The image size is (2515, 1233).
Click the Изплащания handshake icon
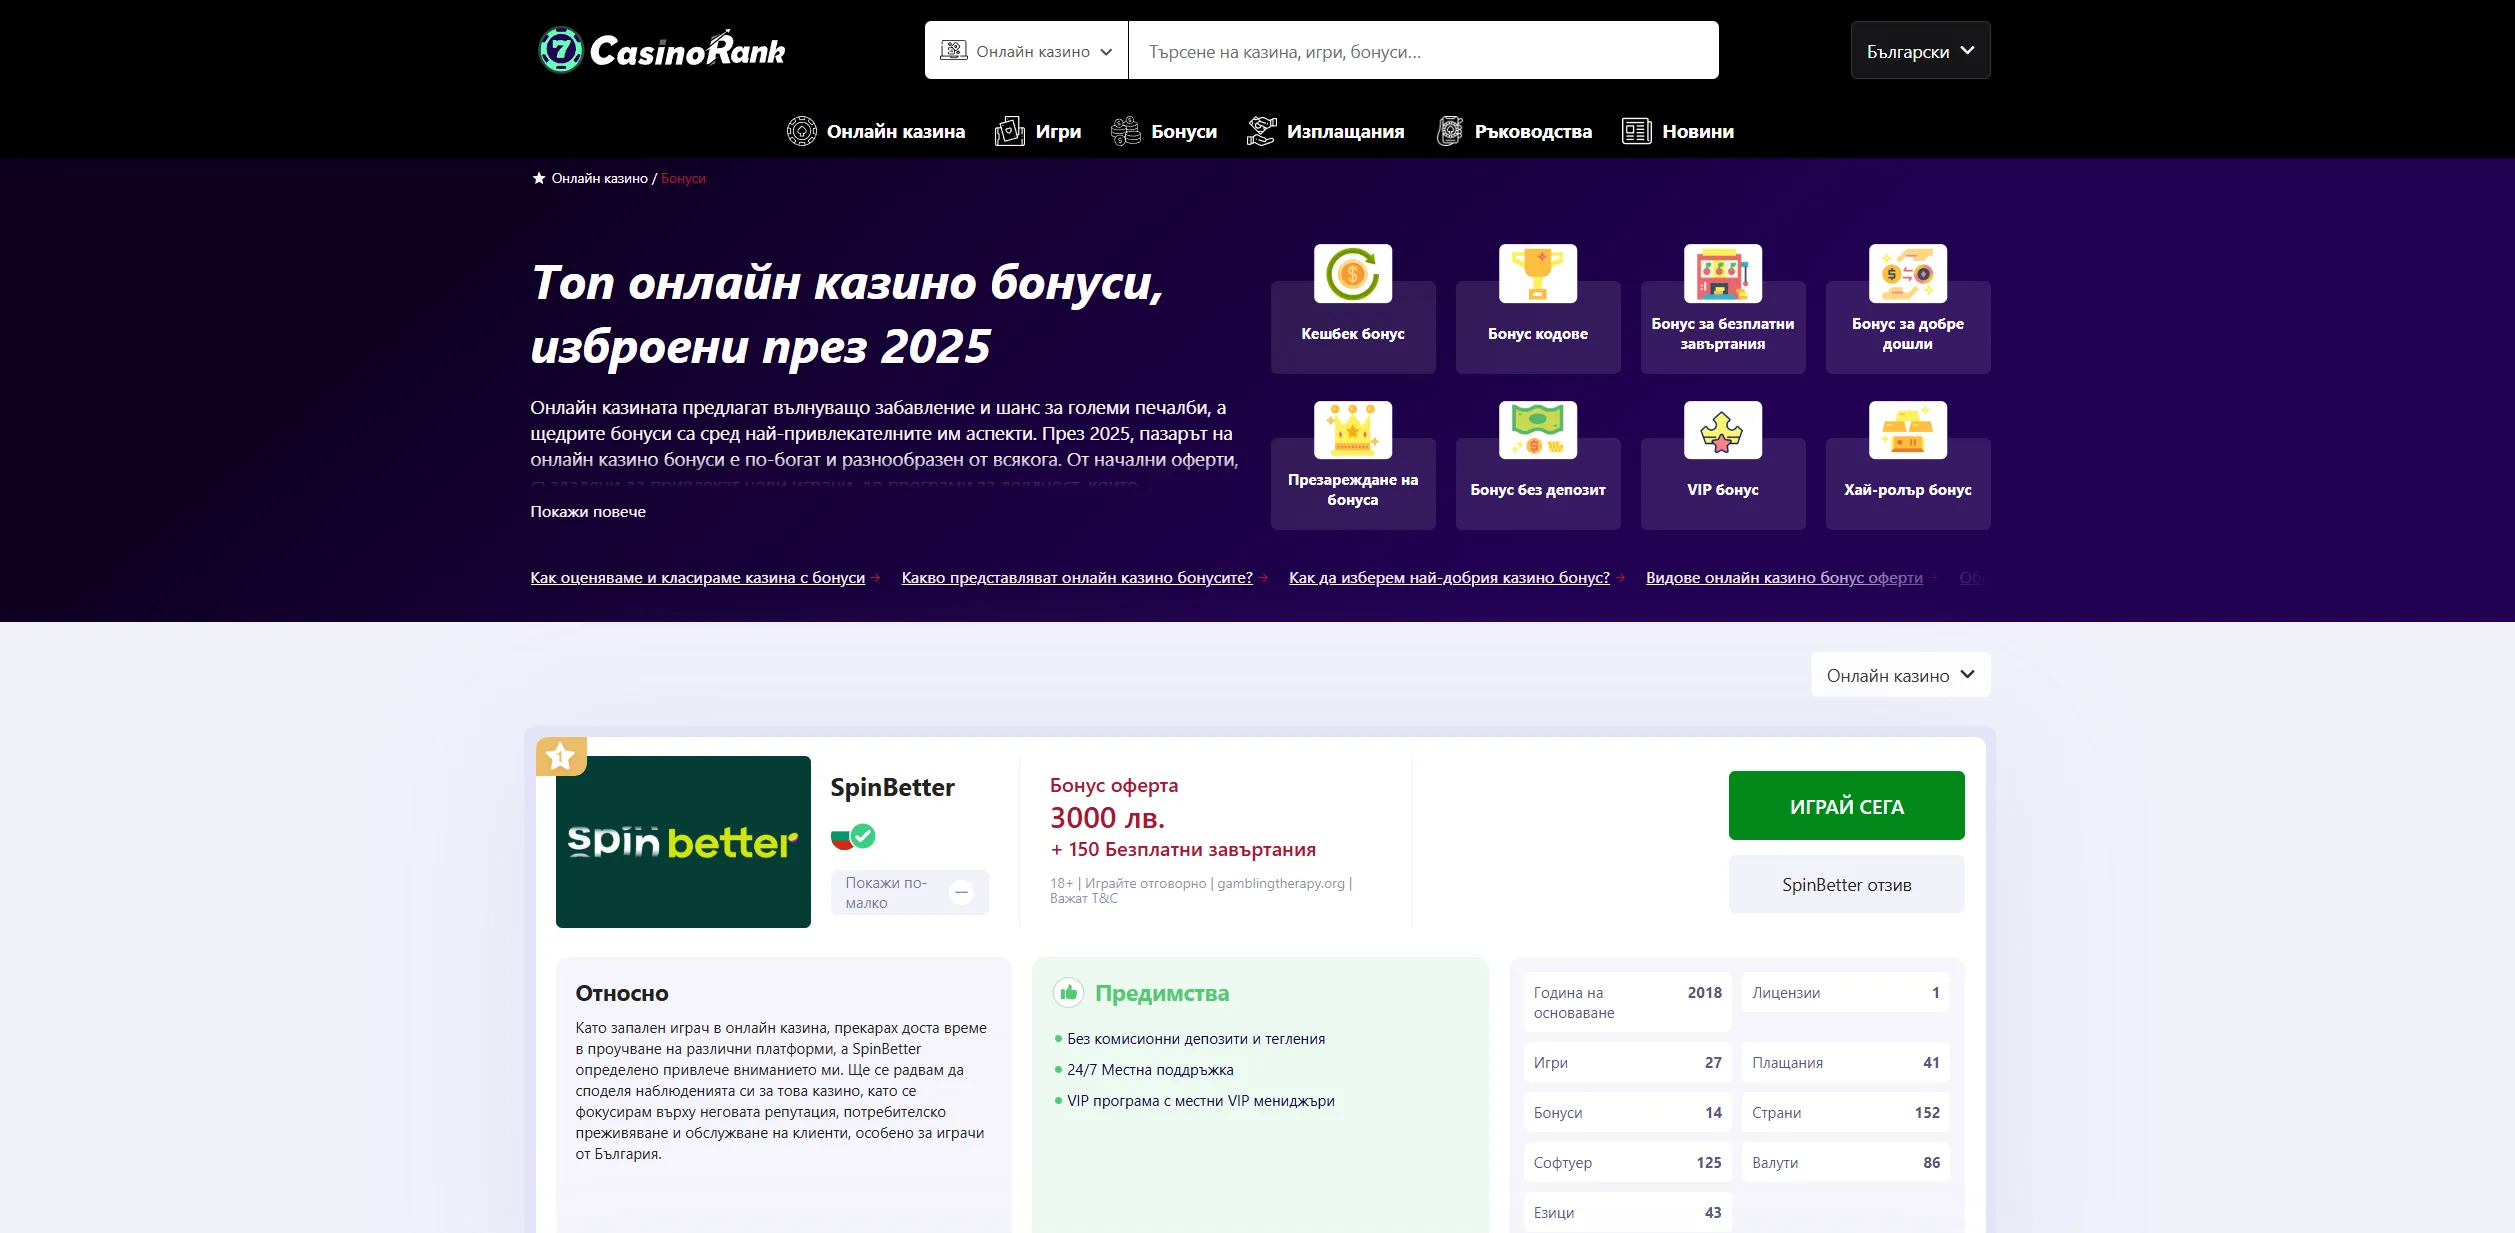tap(1261, 131)
